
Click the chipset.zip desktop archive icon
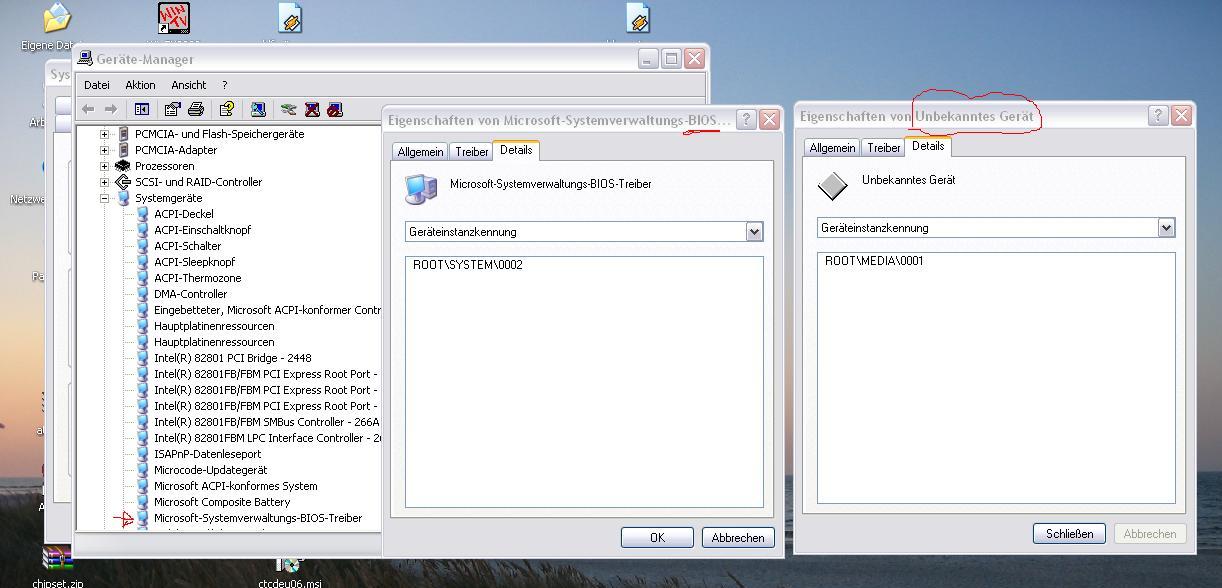(x=57, y=558)
